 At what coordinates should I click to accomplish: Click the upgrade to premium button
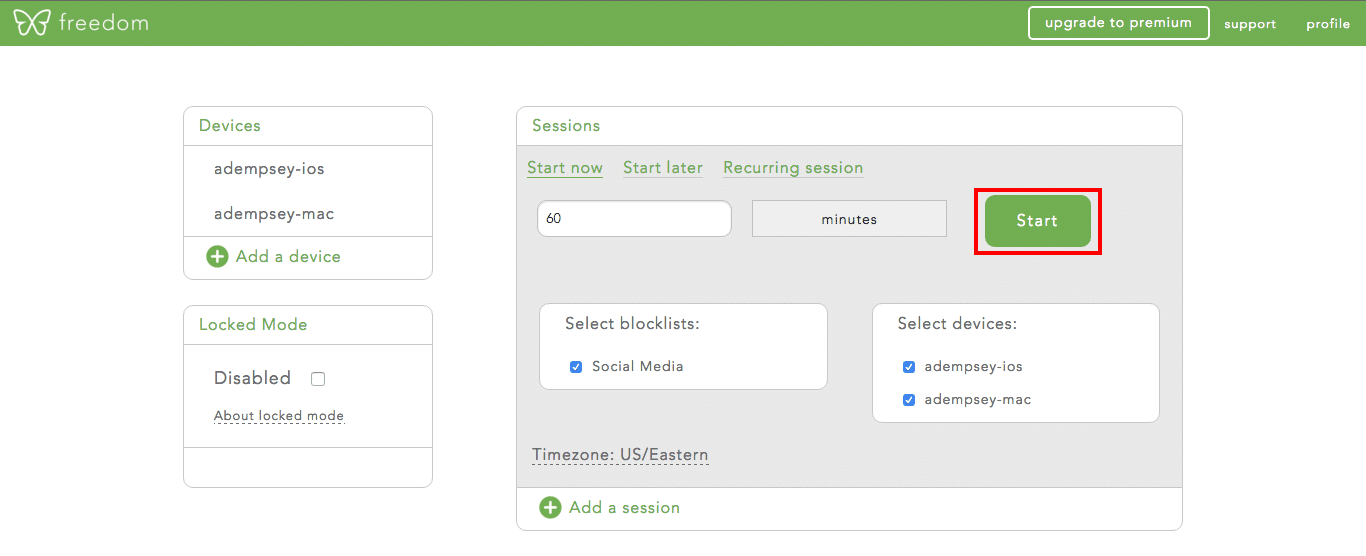(1118, 23)
